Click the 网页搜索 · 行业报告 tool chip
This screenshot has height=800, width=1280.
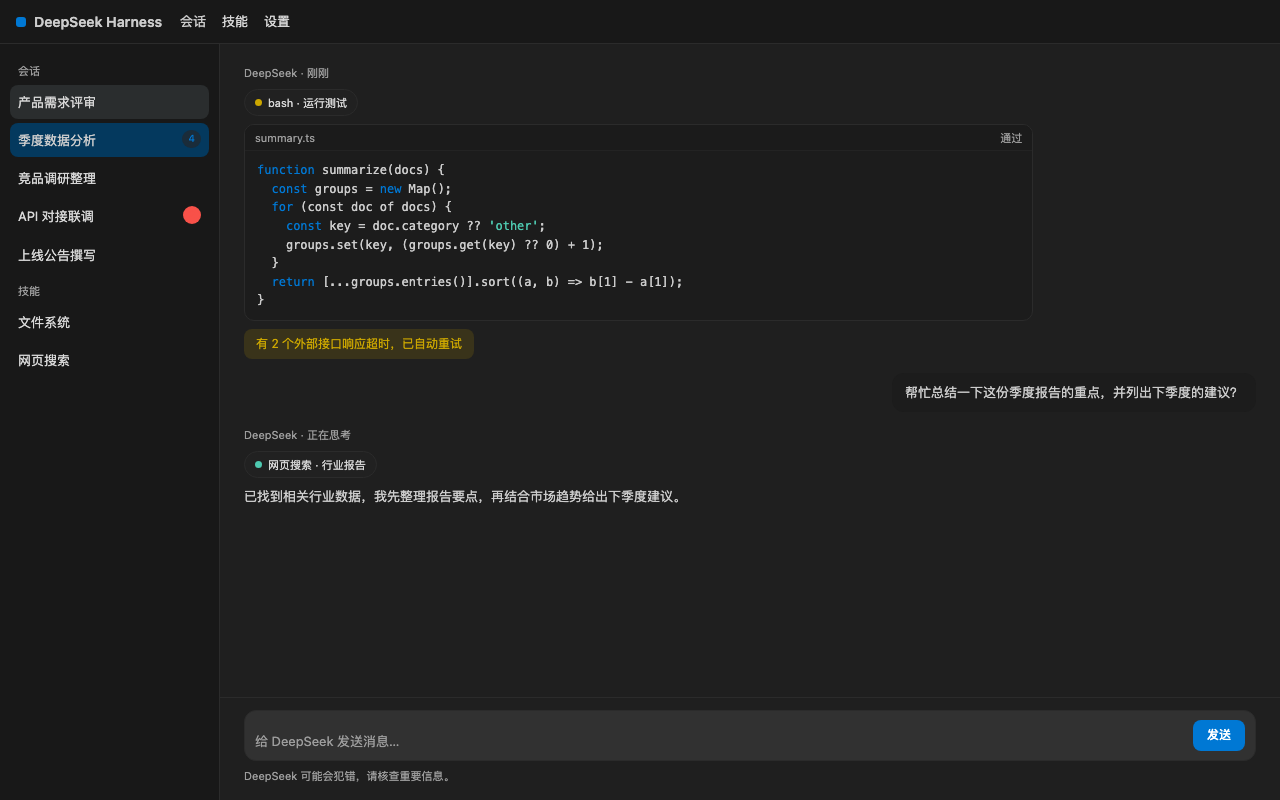311,465
